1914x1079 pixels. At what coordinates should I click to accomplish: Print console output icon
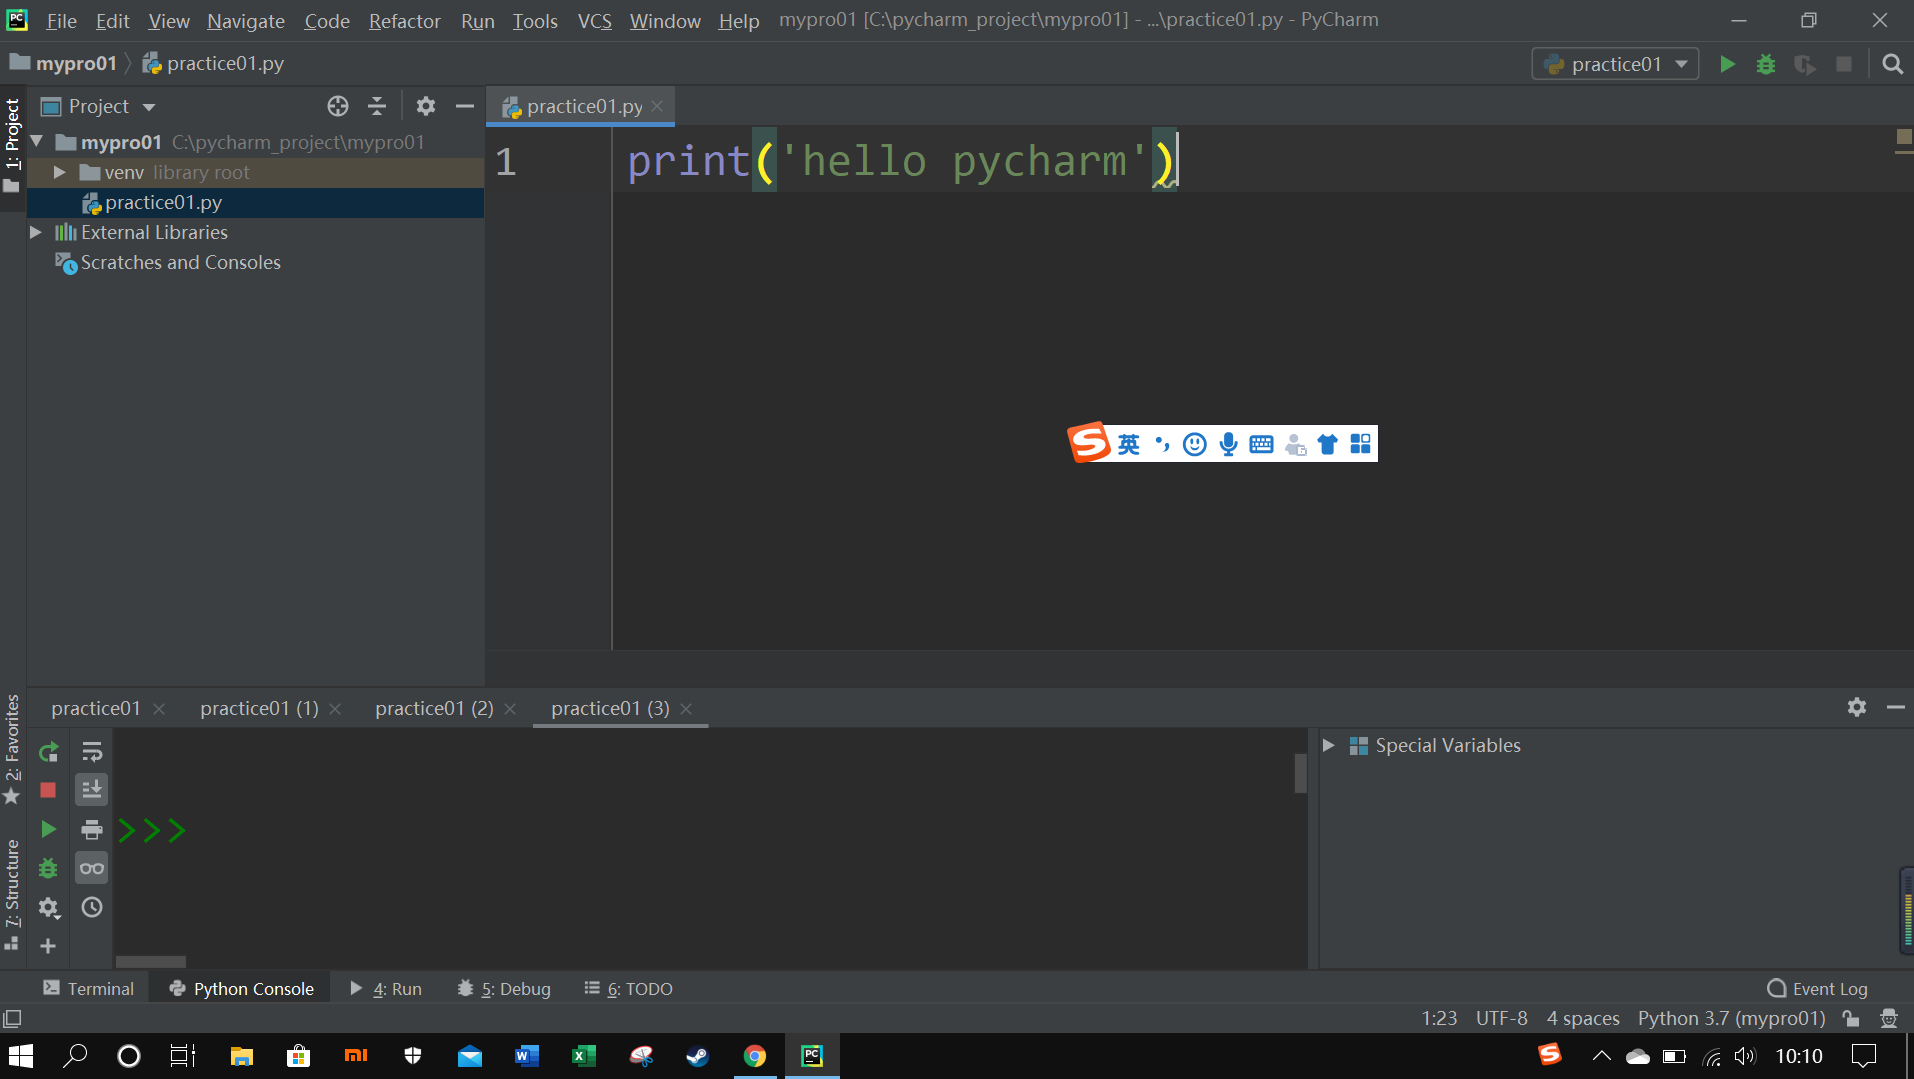[x=92, y=829]
